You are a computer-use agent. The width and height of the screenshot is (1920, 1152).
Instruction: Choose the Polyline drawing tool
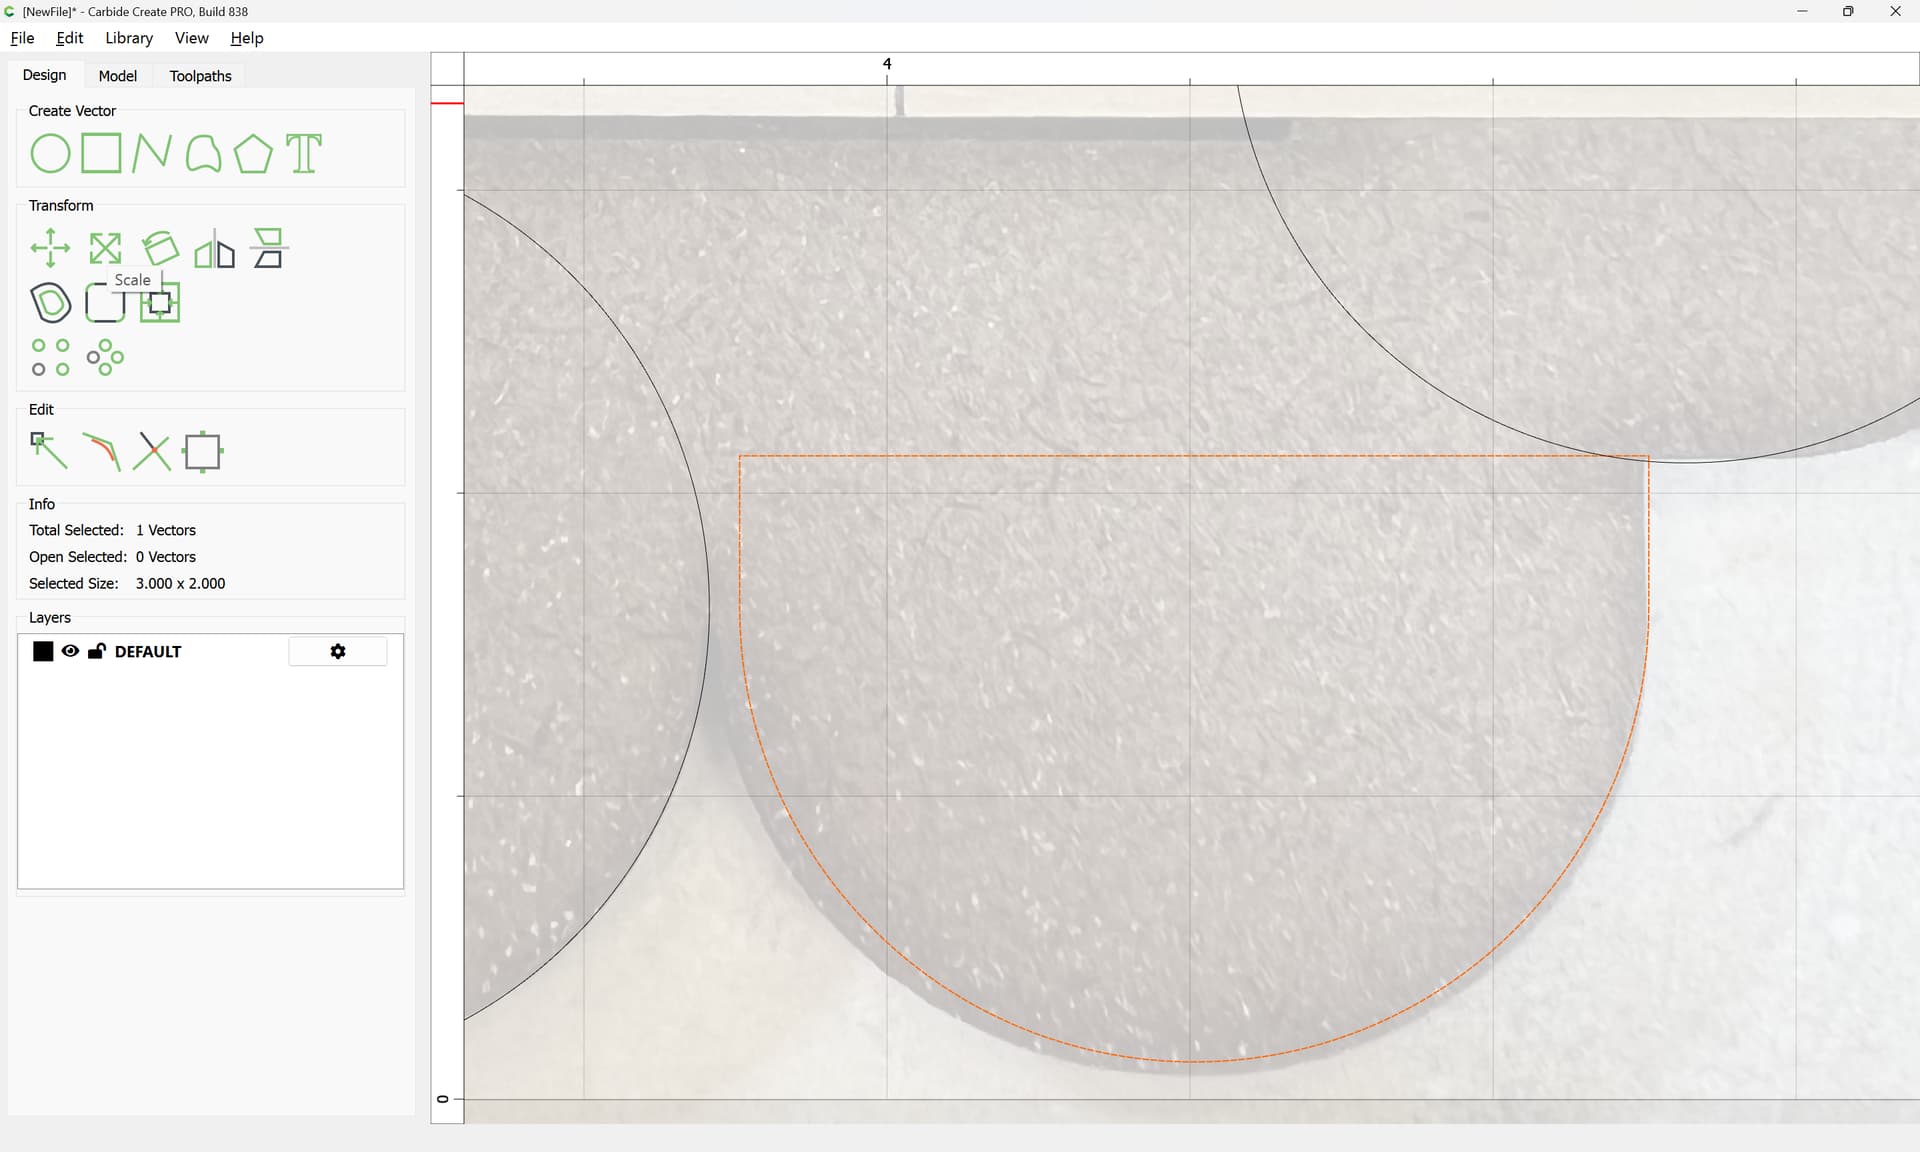[x=151, y=154]
